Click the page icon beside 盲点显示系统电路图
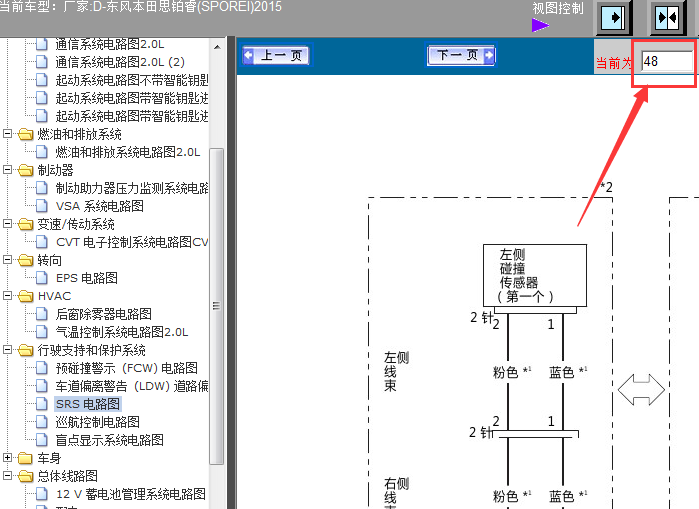This screenshot has width=699, height=509. [42, 440]
